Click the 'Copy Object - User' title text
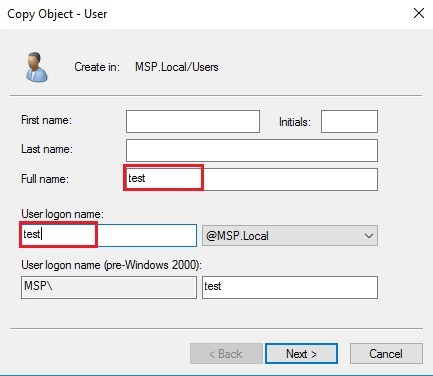 click(57, 14)
